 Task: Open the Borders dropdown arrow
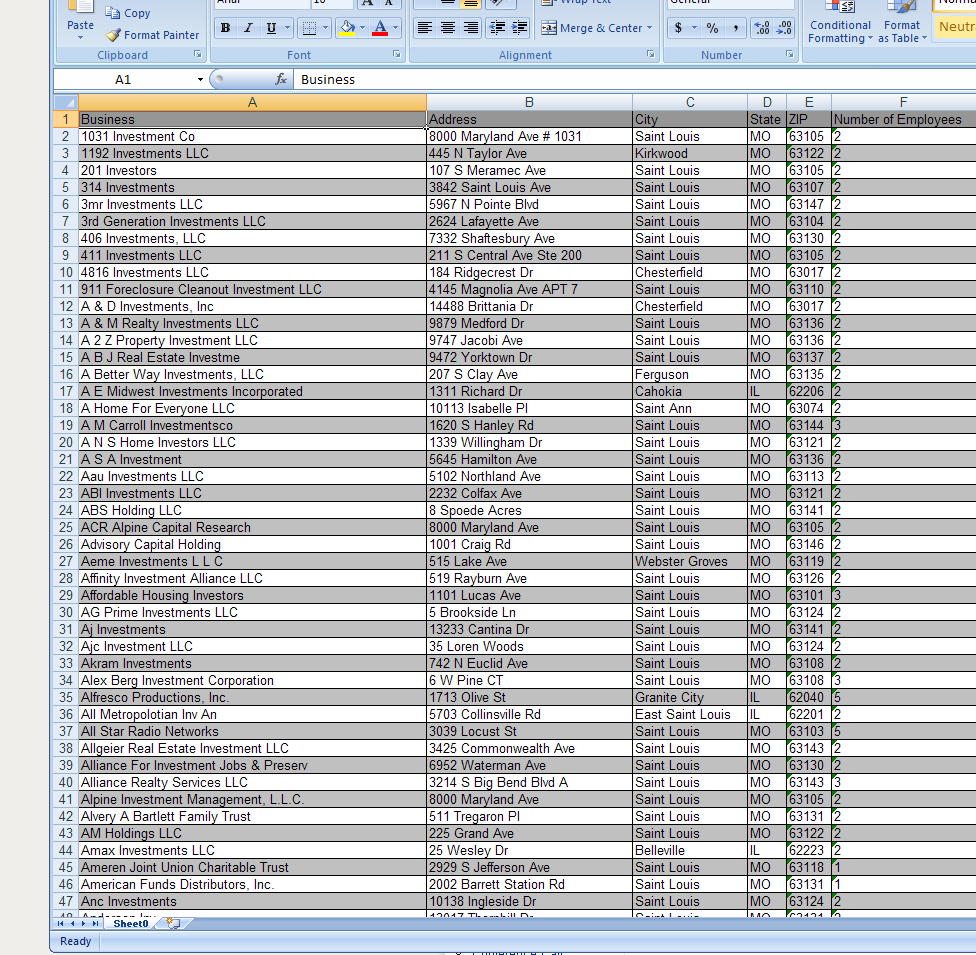(x=325, y=28)
